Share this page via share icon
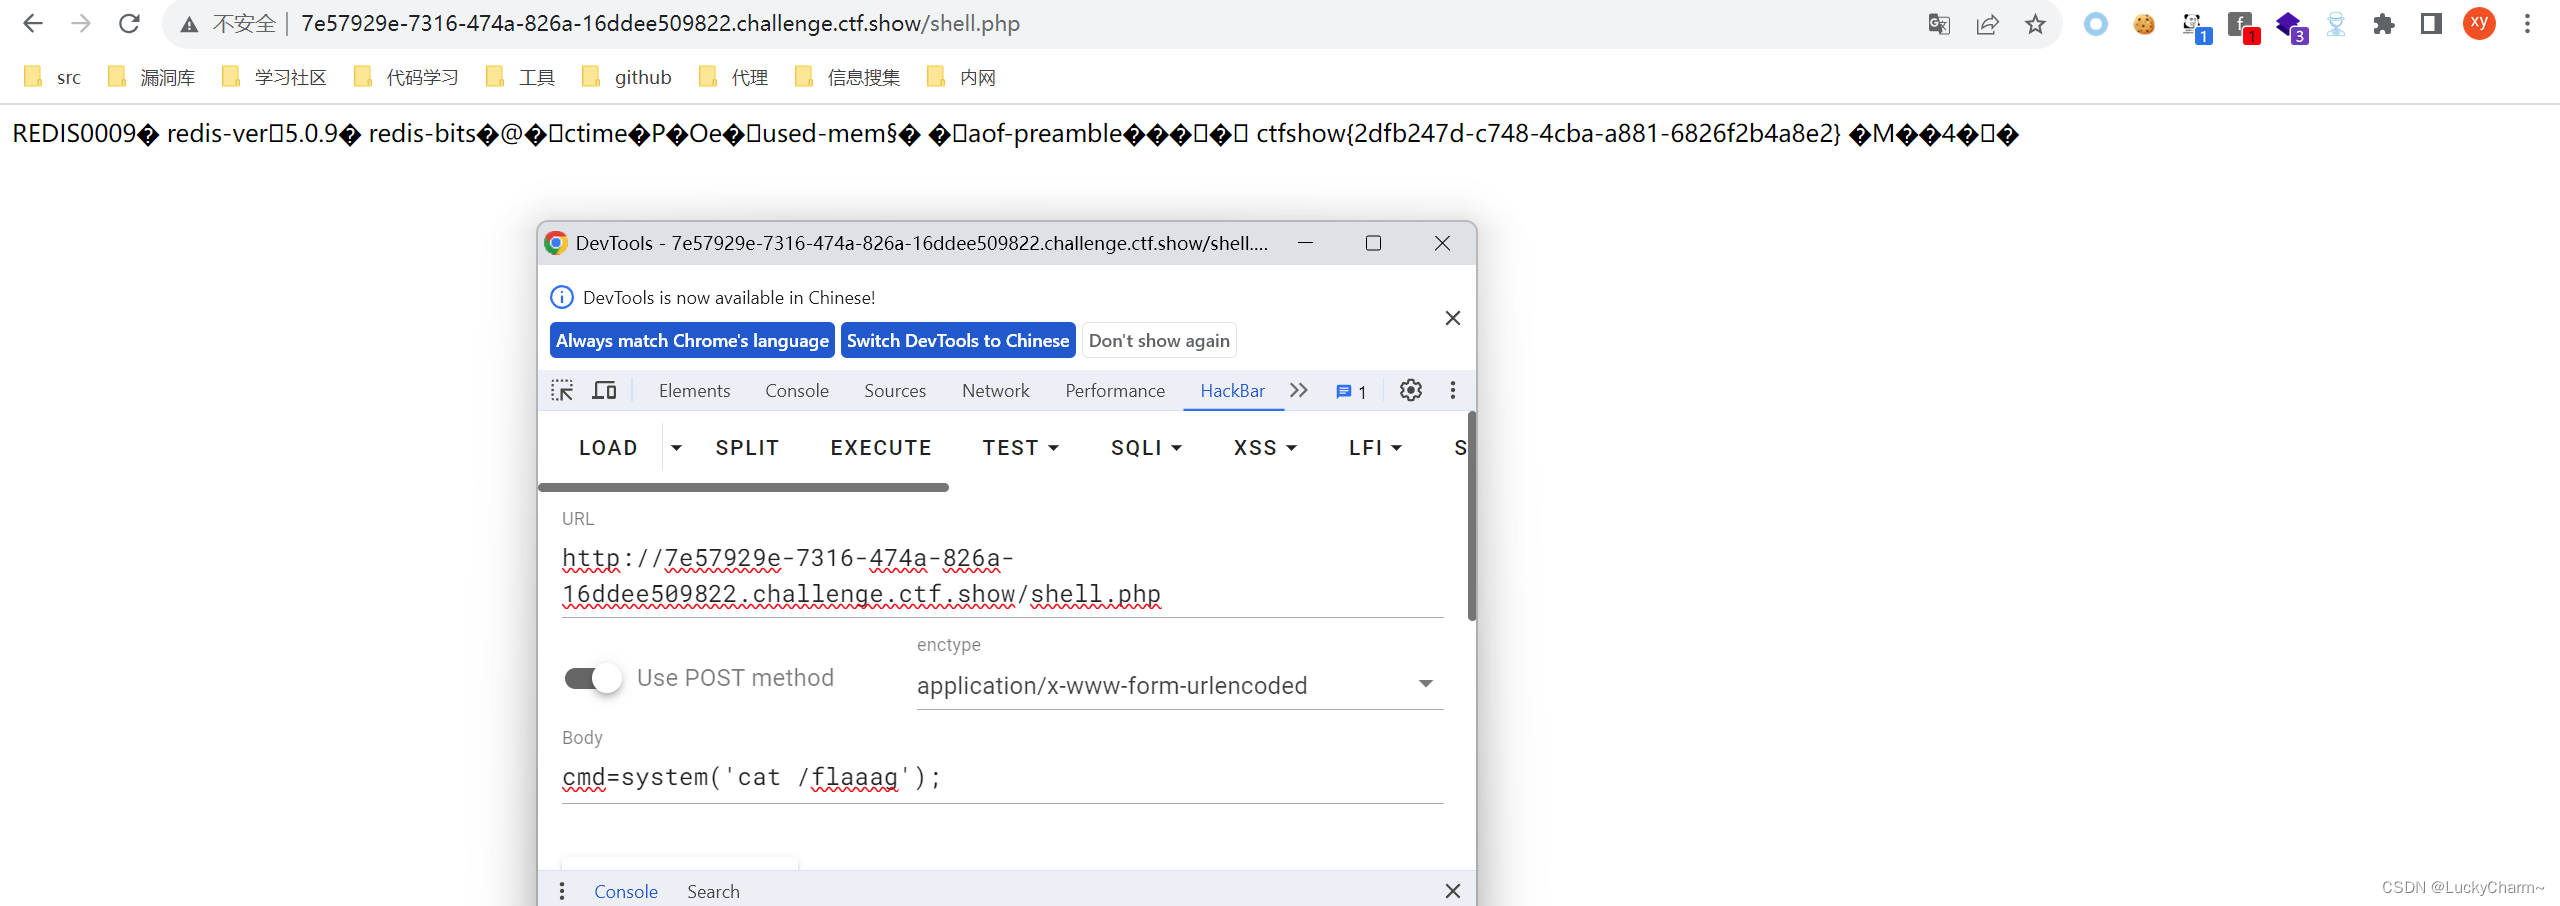Viewport: 2560px width, 906px height. [1987, 25]
